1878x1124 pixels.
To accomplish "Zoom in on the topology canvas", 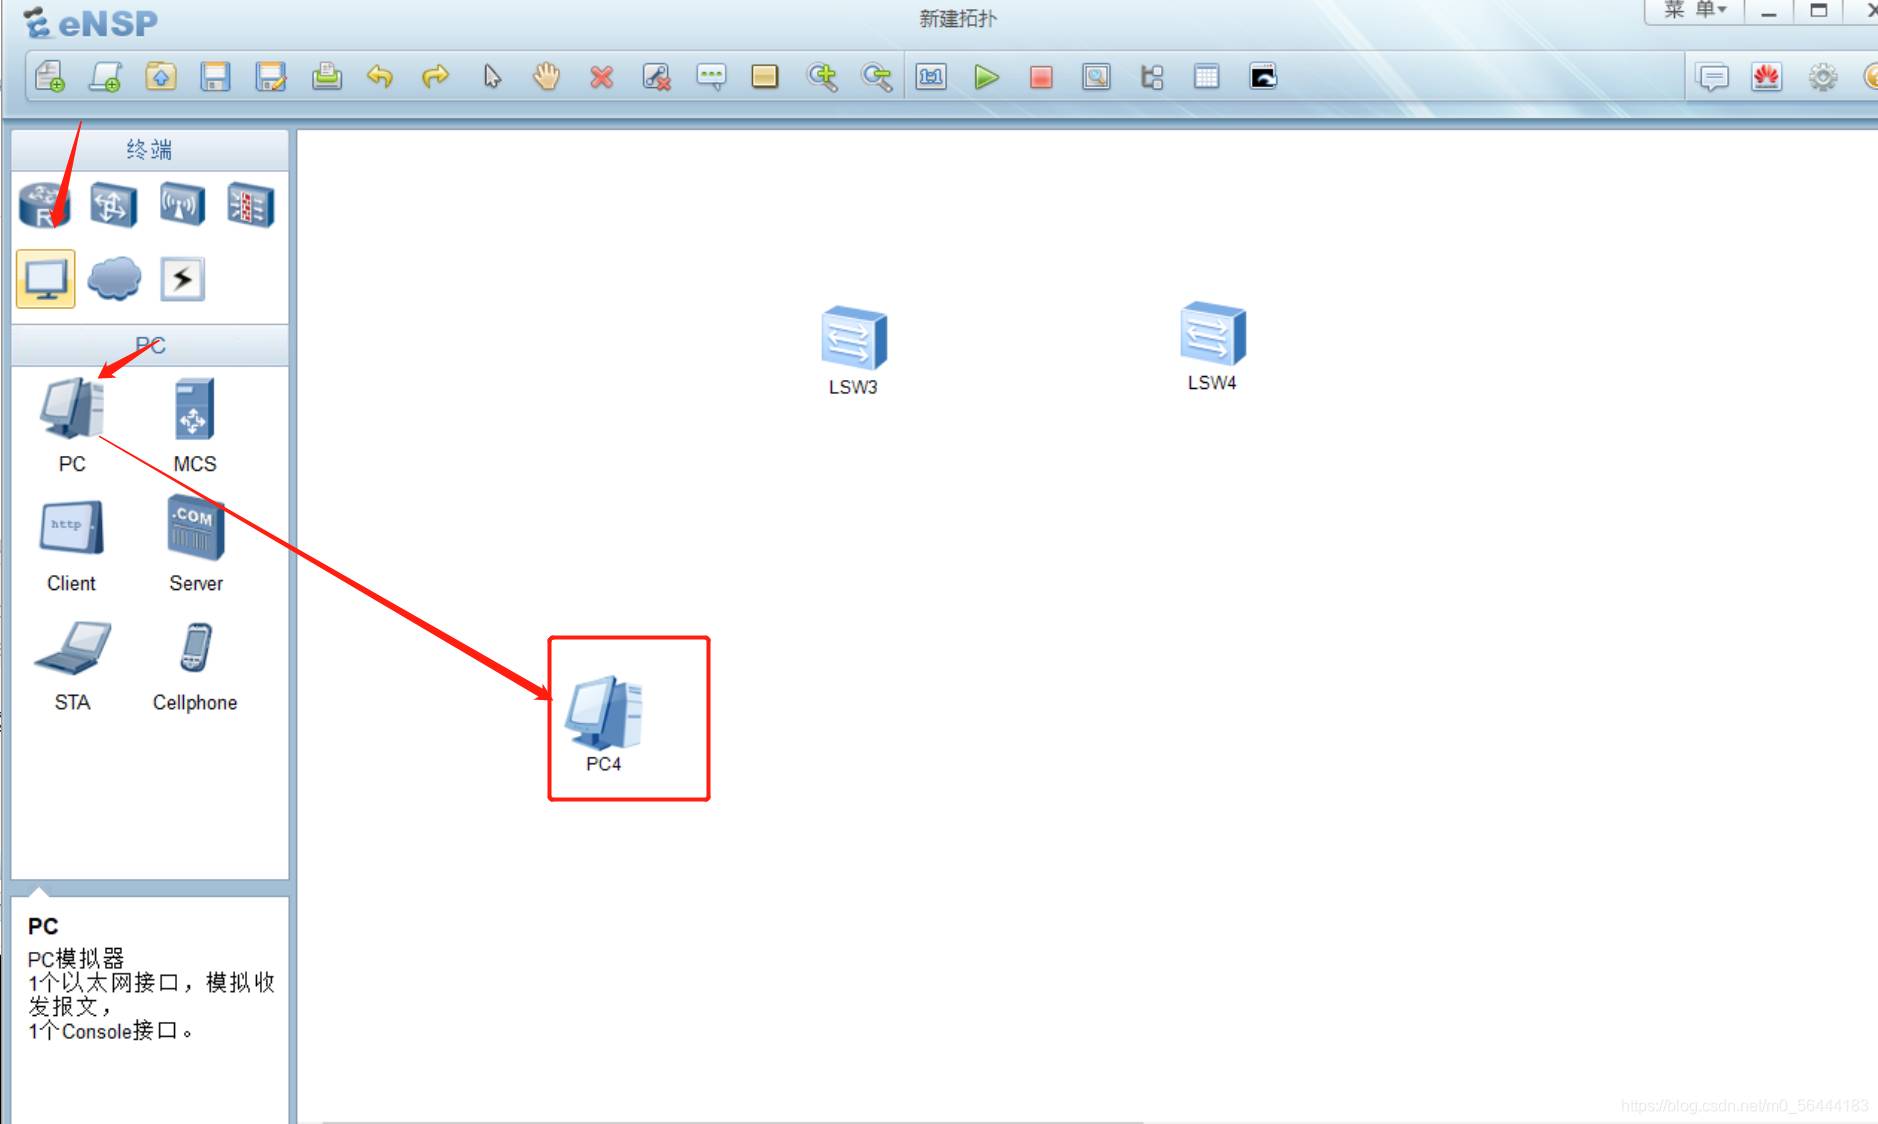I will [x=822, y=77].
